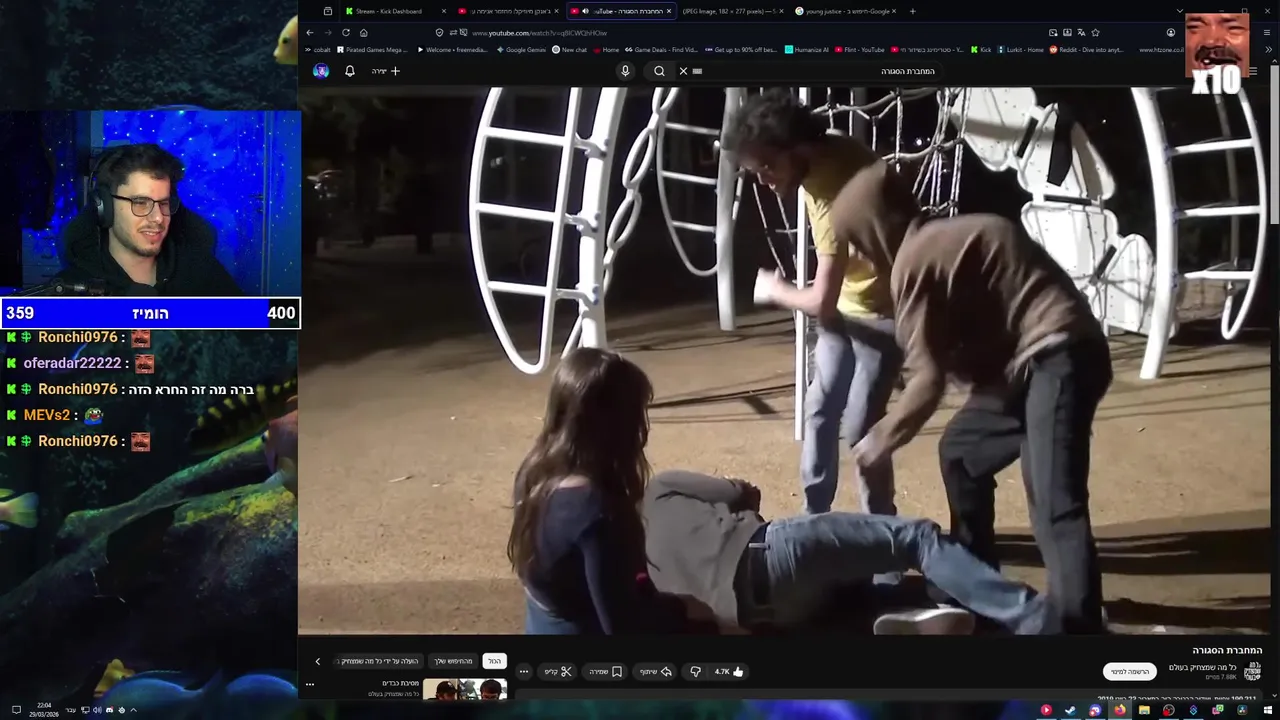1280x720 pixels.
Task: Click the browser back arrow
Action: pos(310,32)
